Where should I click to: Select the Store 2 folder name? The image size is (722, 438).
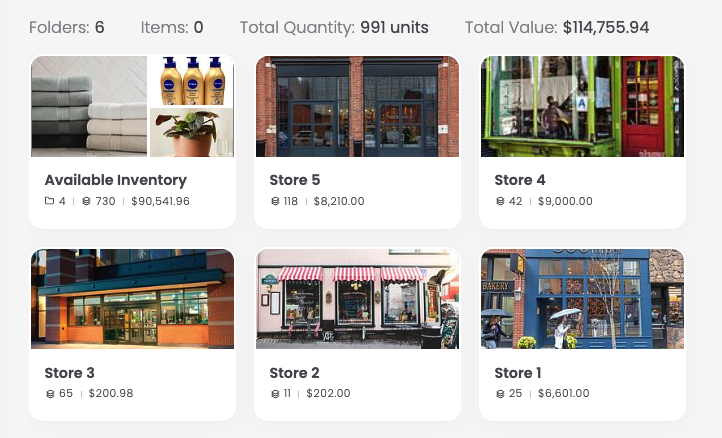point(295,373)
